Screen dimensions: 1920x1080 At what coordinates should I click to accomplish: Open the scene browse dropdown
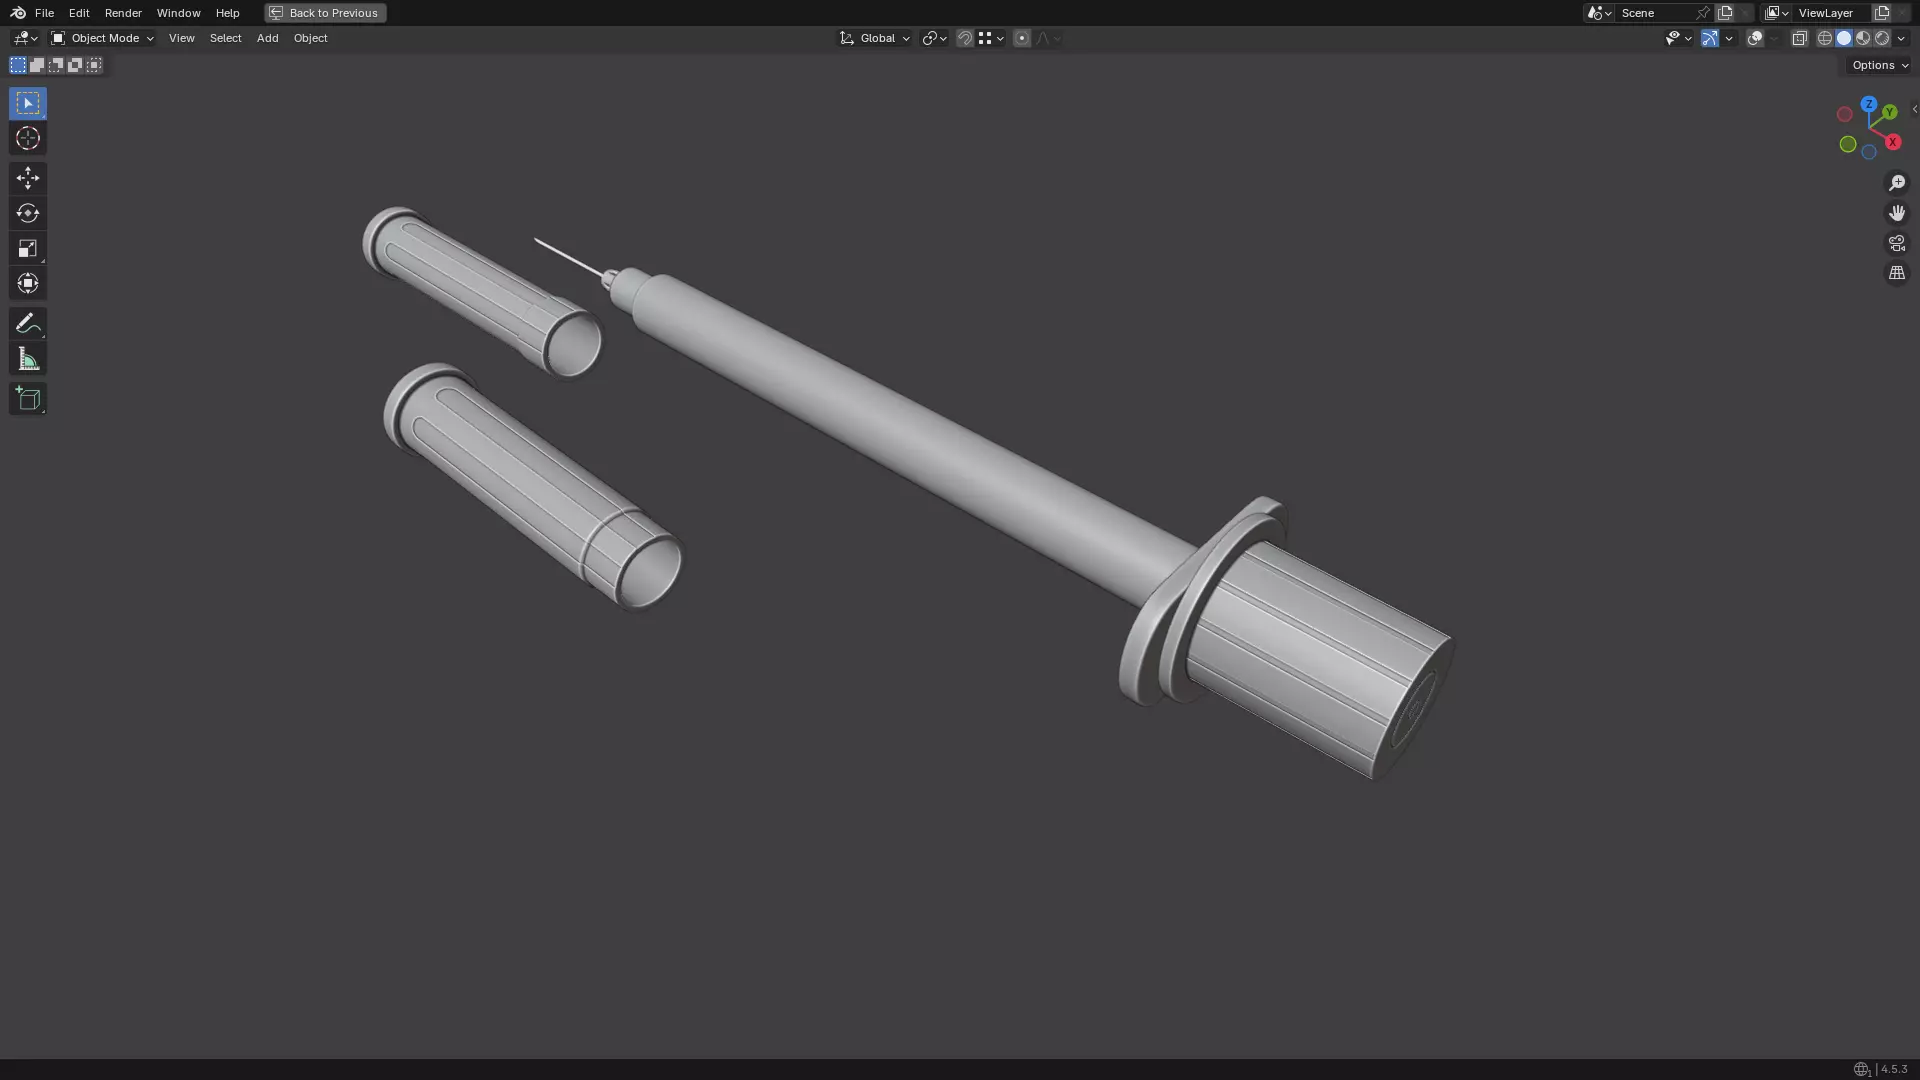coord(1599,13)
